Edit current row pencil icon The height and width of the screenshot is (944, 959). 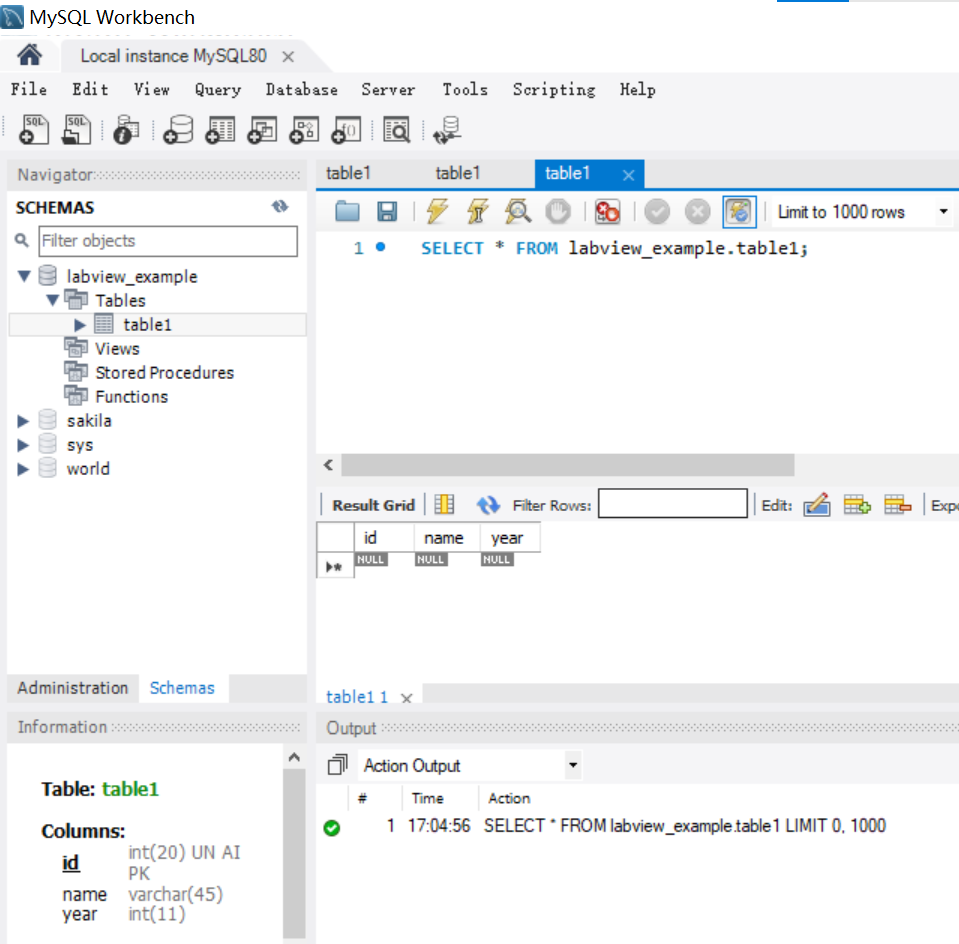click(x=816, y=505)
